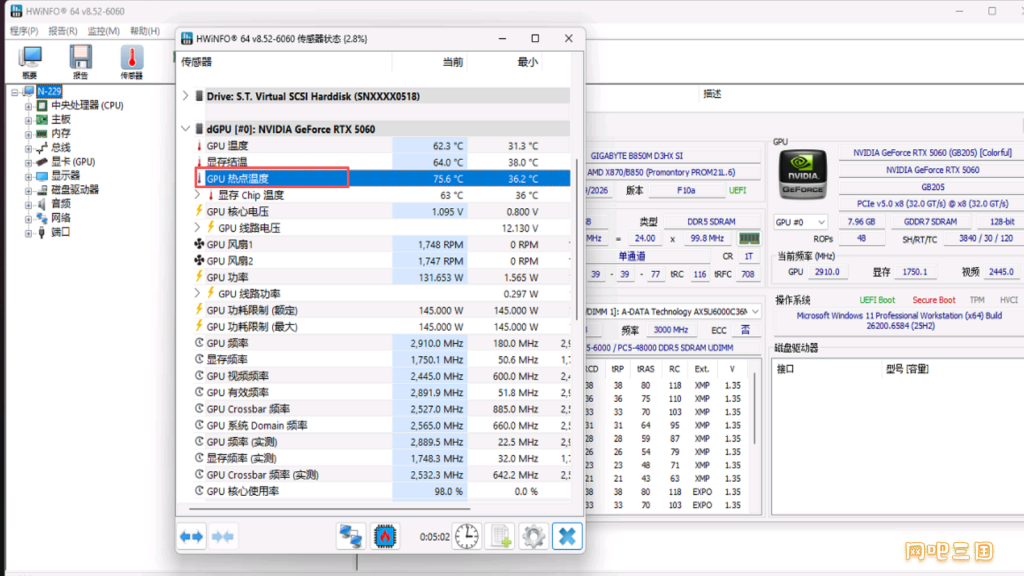This screenshot has height=576, width=1024.
Task: Select the 内存 tree item
Action: pos(61,133)
